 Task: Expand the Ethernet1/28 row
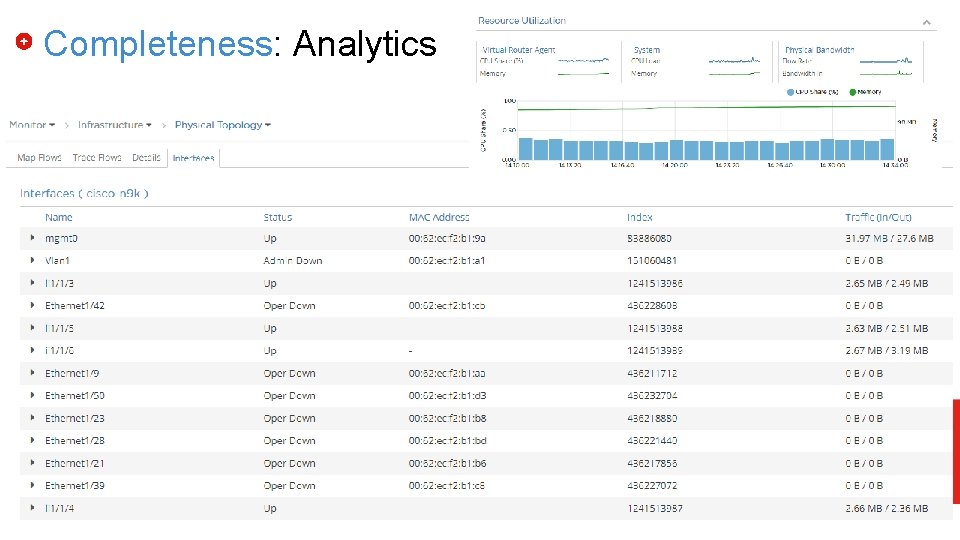click(32, 440)
